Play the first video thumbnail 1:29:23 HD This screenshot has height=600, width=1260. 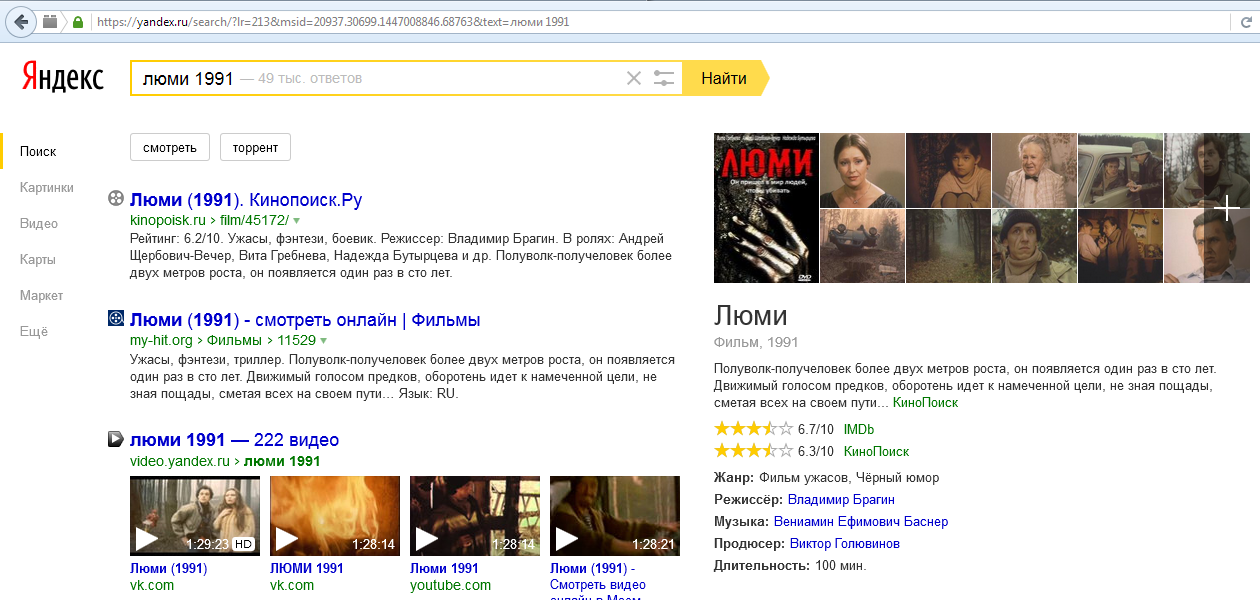(195, 515)
